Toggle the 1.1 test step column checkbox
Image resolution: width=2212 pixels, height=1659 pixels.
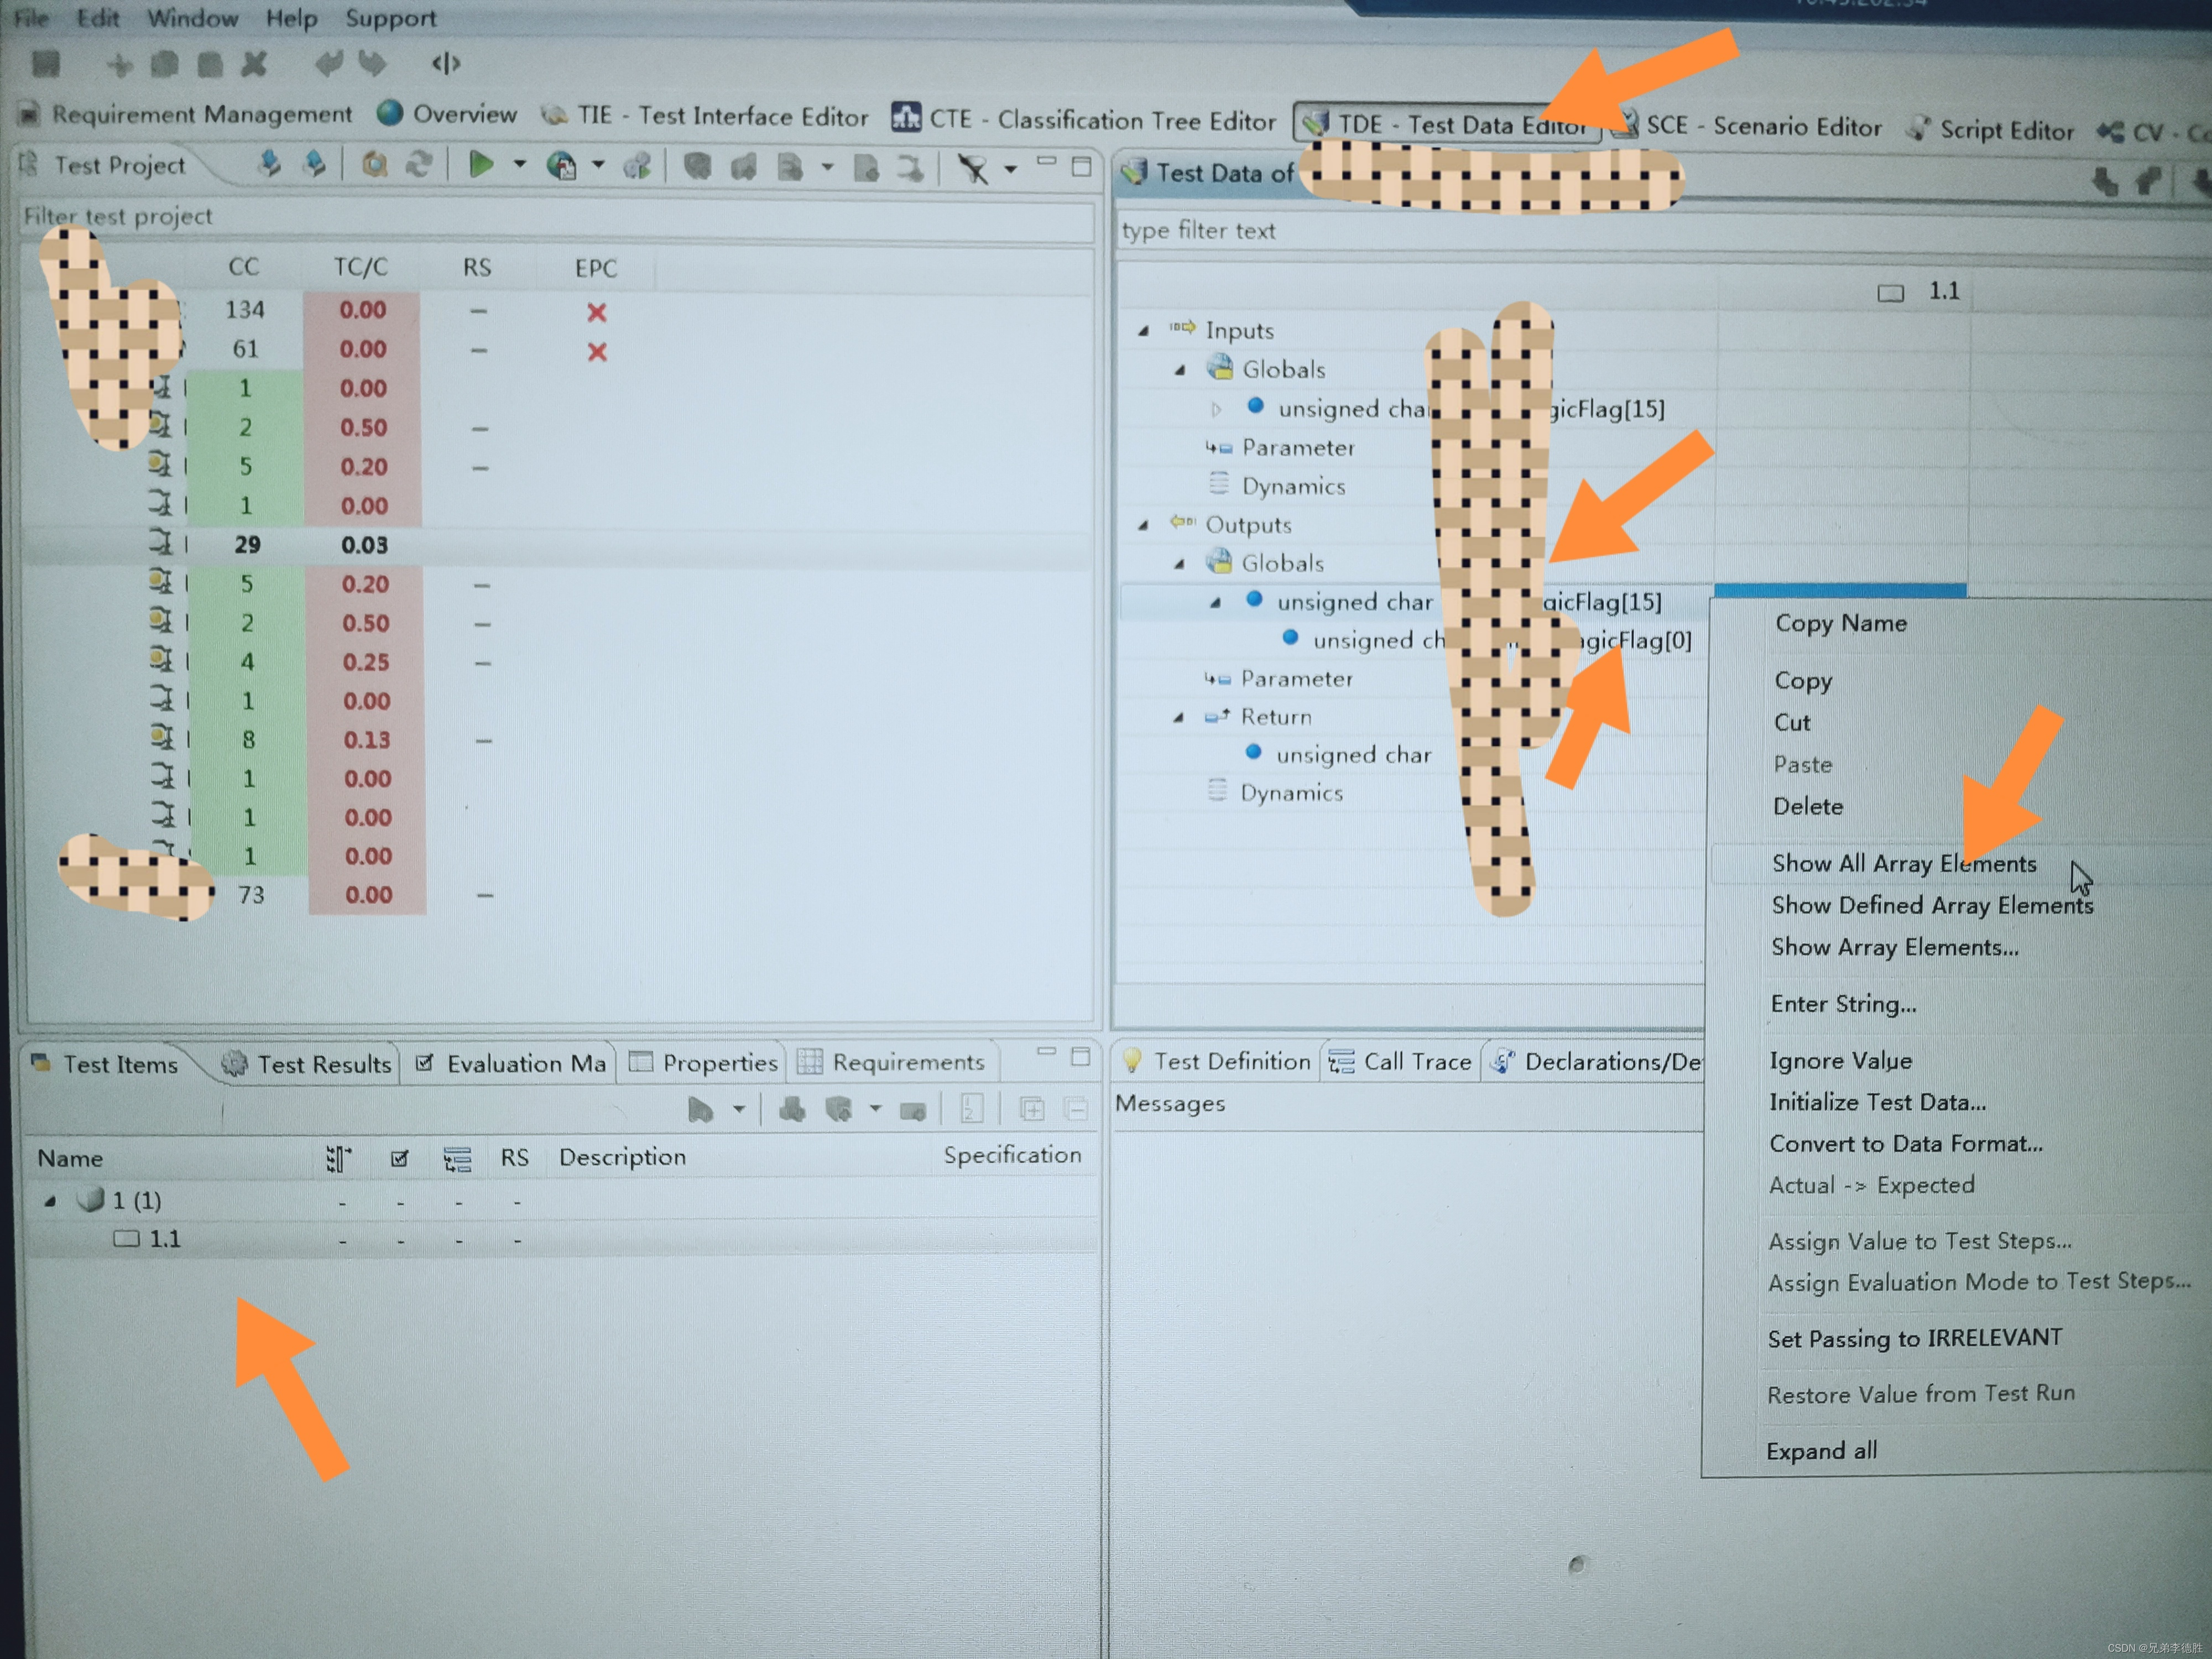point(1889,293)
